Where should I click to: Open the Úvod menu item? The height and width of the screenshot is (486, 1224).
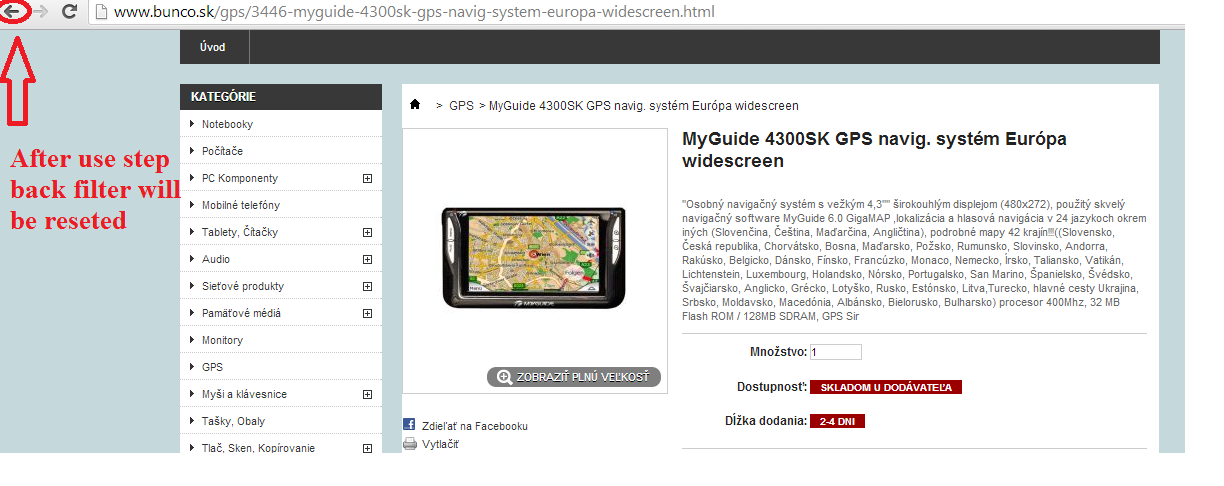pos(213,47)
